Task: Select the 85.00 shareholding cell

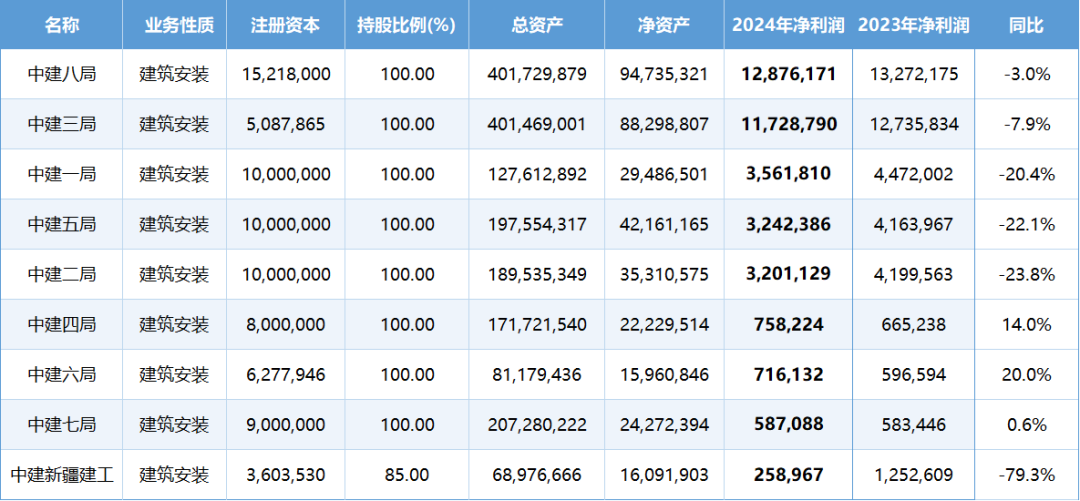Action: [407, 475]
